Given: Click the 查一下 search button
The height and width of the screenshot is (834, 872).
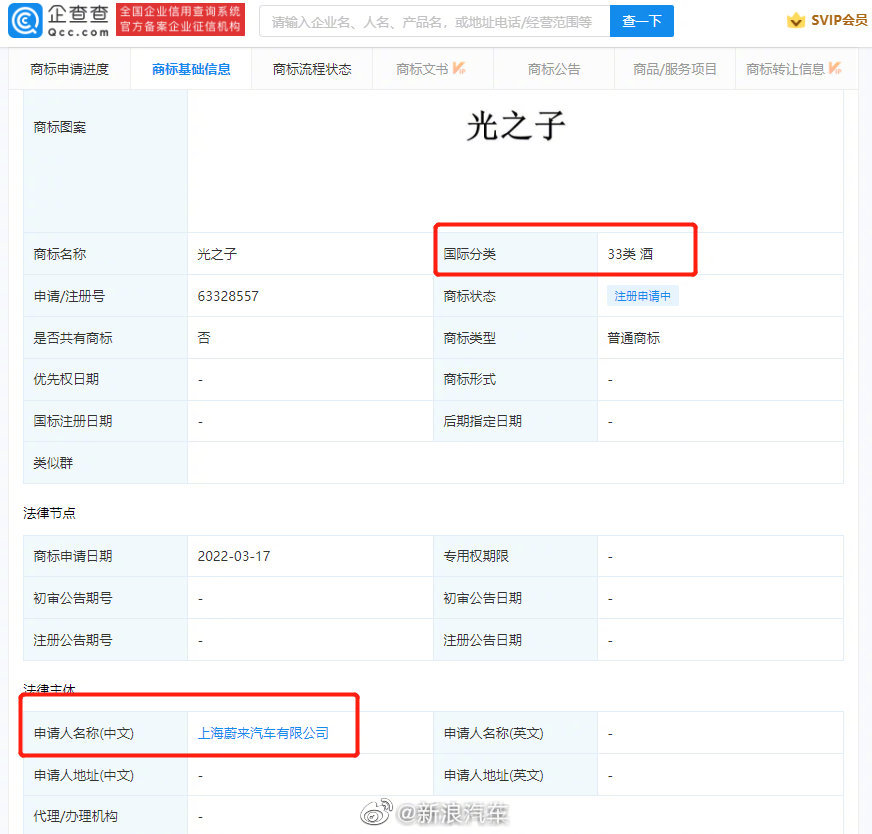Looking at the screenshot, I should tap(641, 20).
